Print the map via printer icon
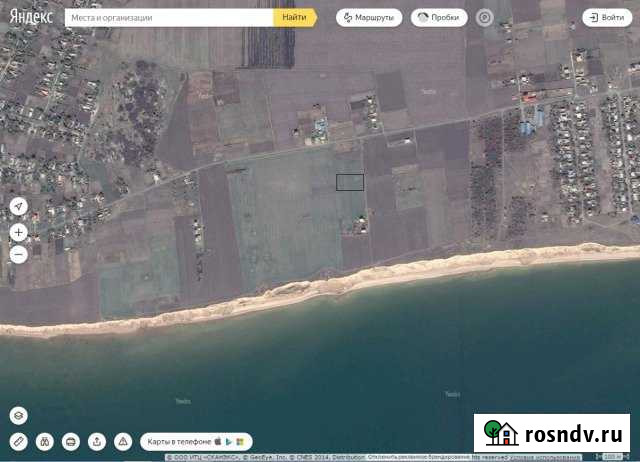This screenshot has height=462, width=640. click(x=71, y=441)
